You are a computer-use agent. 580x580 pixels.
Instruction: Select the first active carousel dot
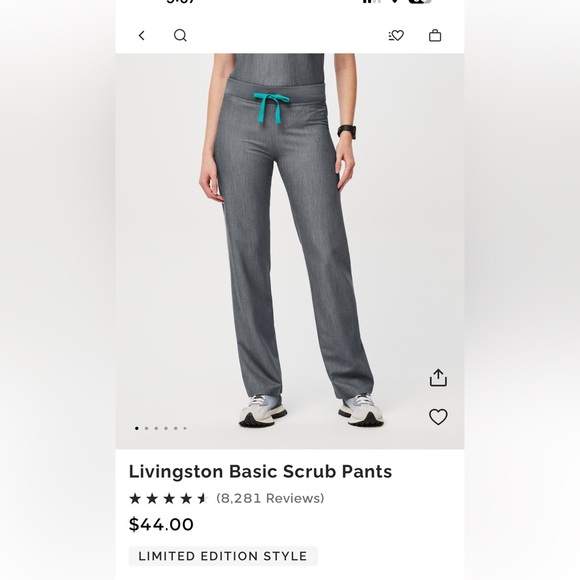(137, 428)
